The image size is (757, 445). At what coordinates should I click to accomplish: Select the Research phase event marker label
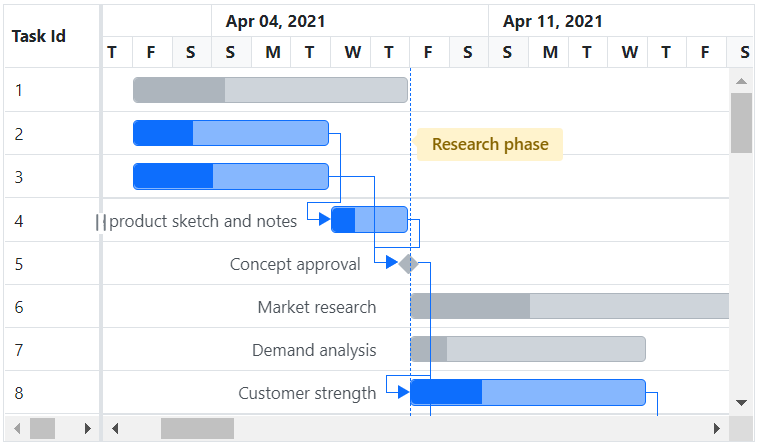tap(490, 144)
